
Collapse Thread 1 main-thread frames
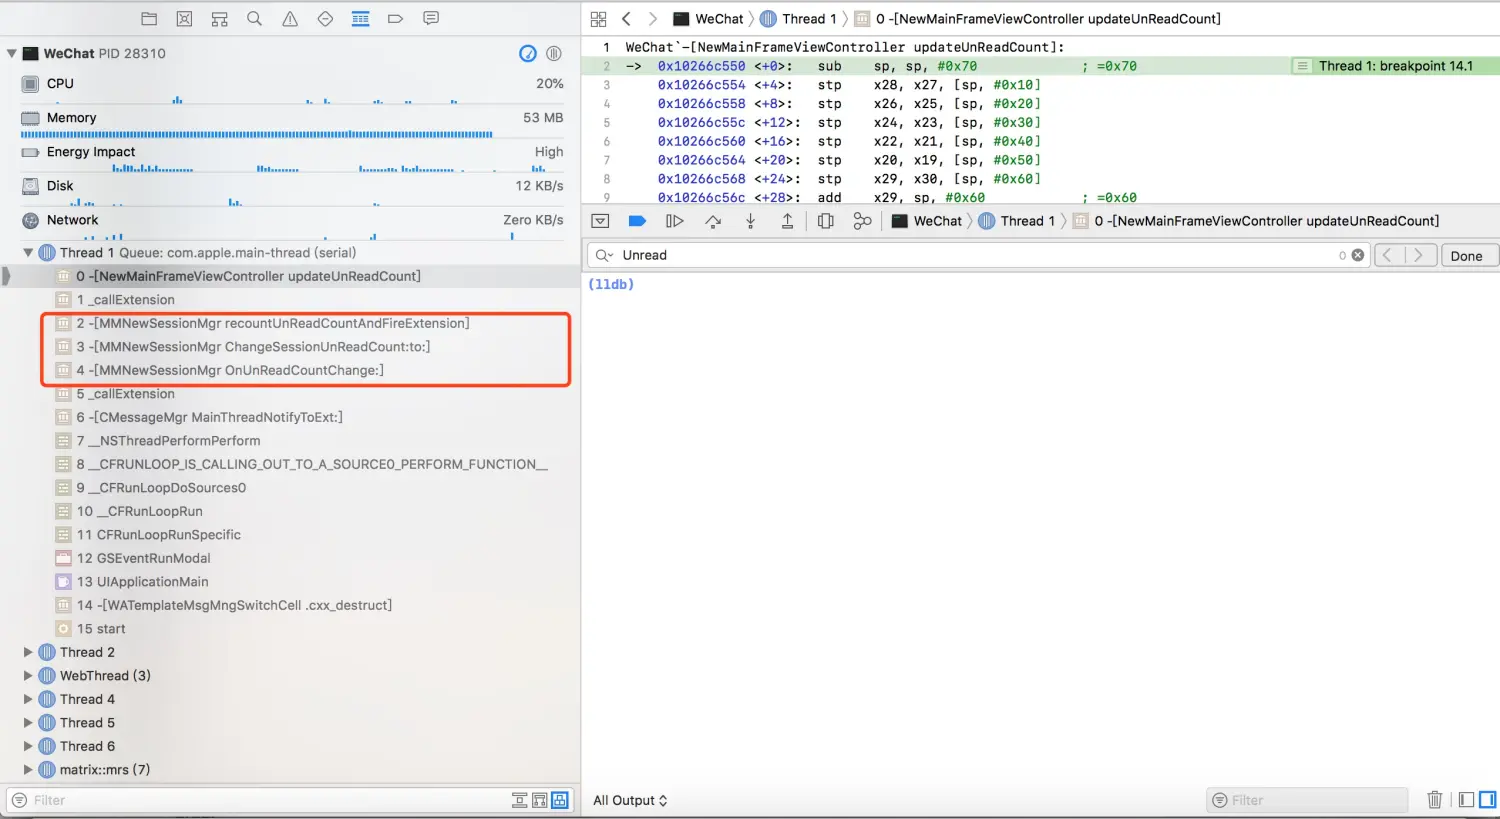coord(28,253)
